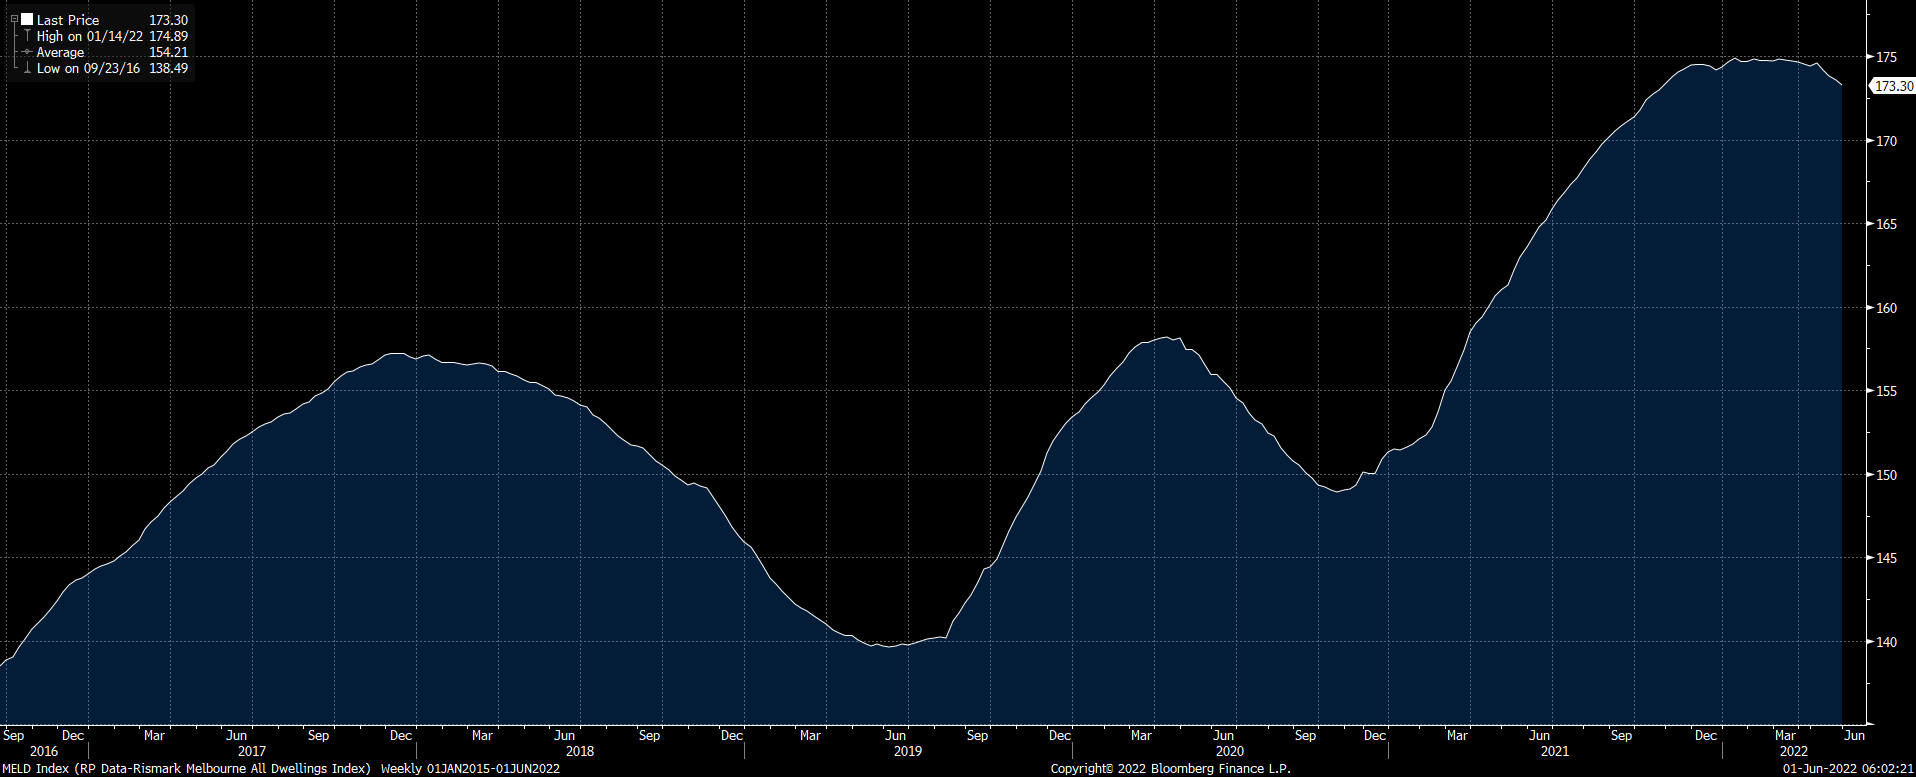Click the Average line icon in legend

pyautogui.click(x=27, y=52)
